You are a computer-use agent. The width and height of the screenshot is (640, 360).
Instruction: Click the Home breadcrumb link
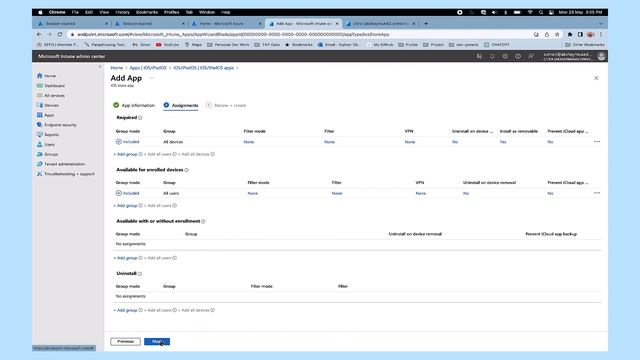pos(117,68)
